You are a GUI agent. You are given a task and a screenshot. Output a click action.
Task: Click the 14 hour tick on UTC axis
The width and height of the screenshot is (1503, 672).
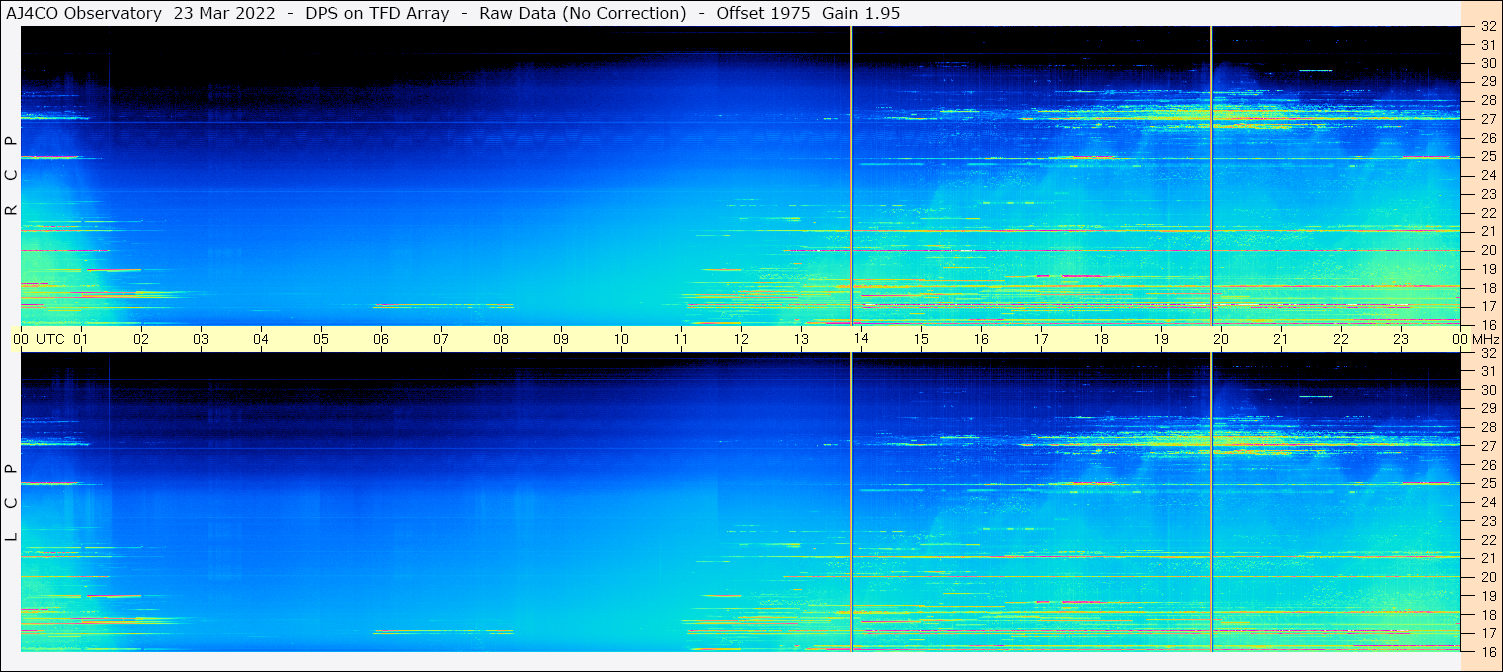point(861,339)
